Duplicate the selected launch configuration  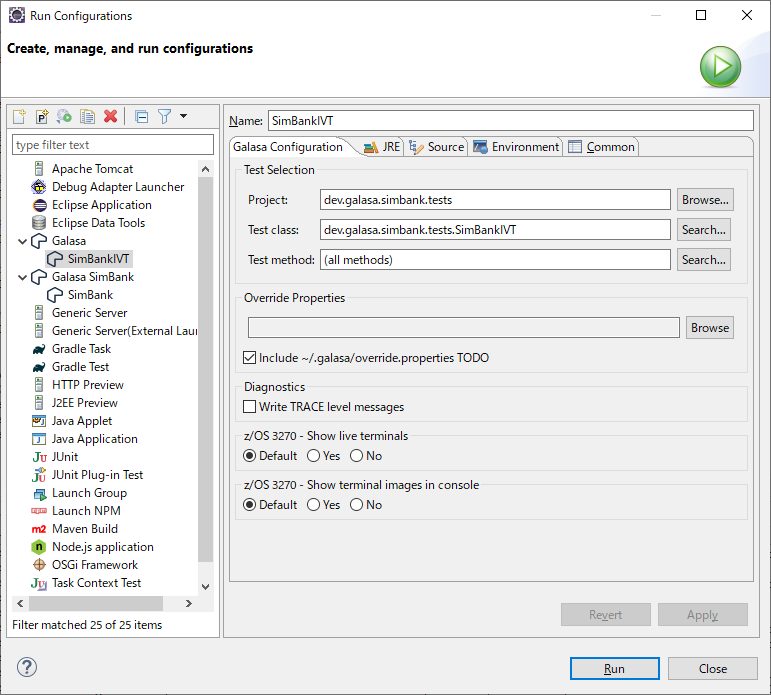click(88, 117)
